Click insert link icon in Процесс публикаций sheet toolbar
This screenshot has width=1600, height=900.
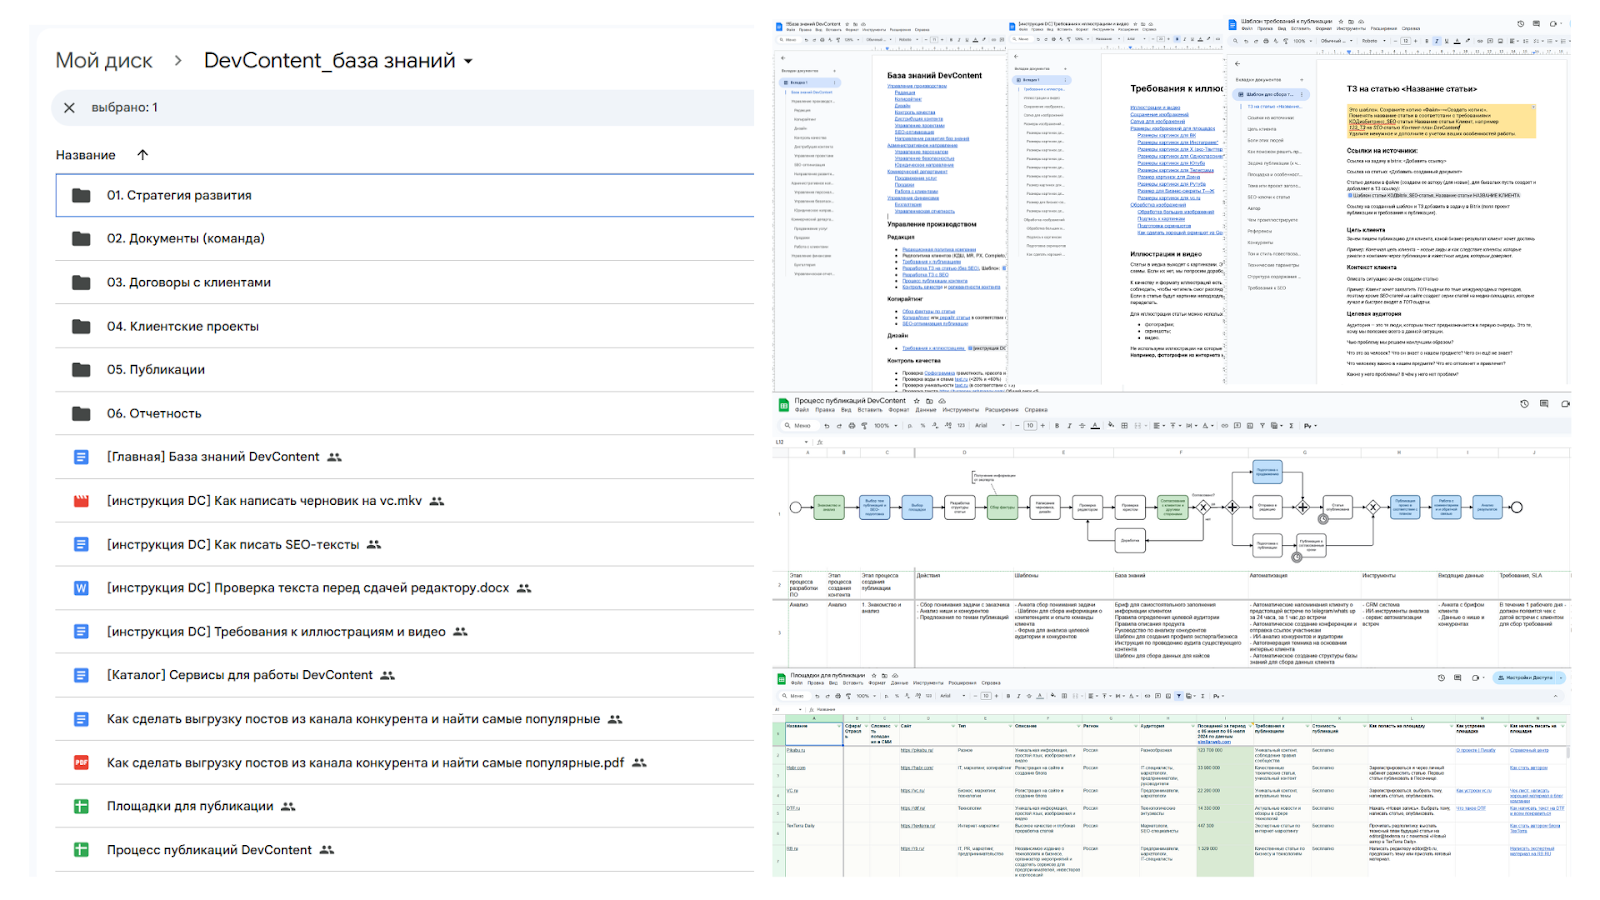(x=1224, y=426)
